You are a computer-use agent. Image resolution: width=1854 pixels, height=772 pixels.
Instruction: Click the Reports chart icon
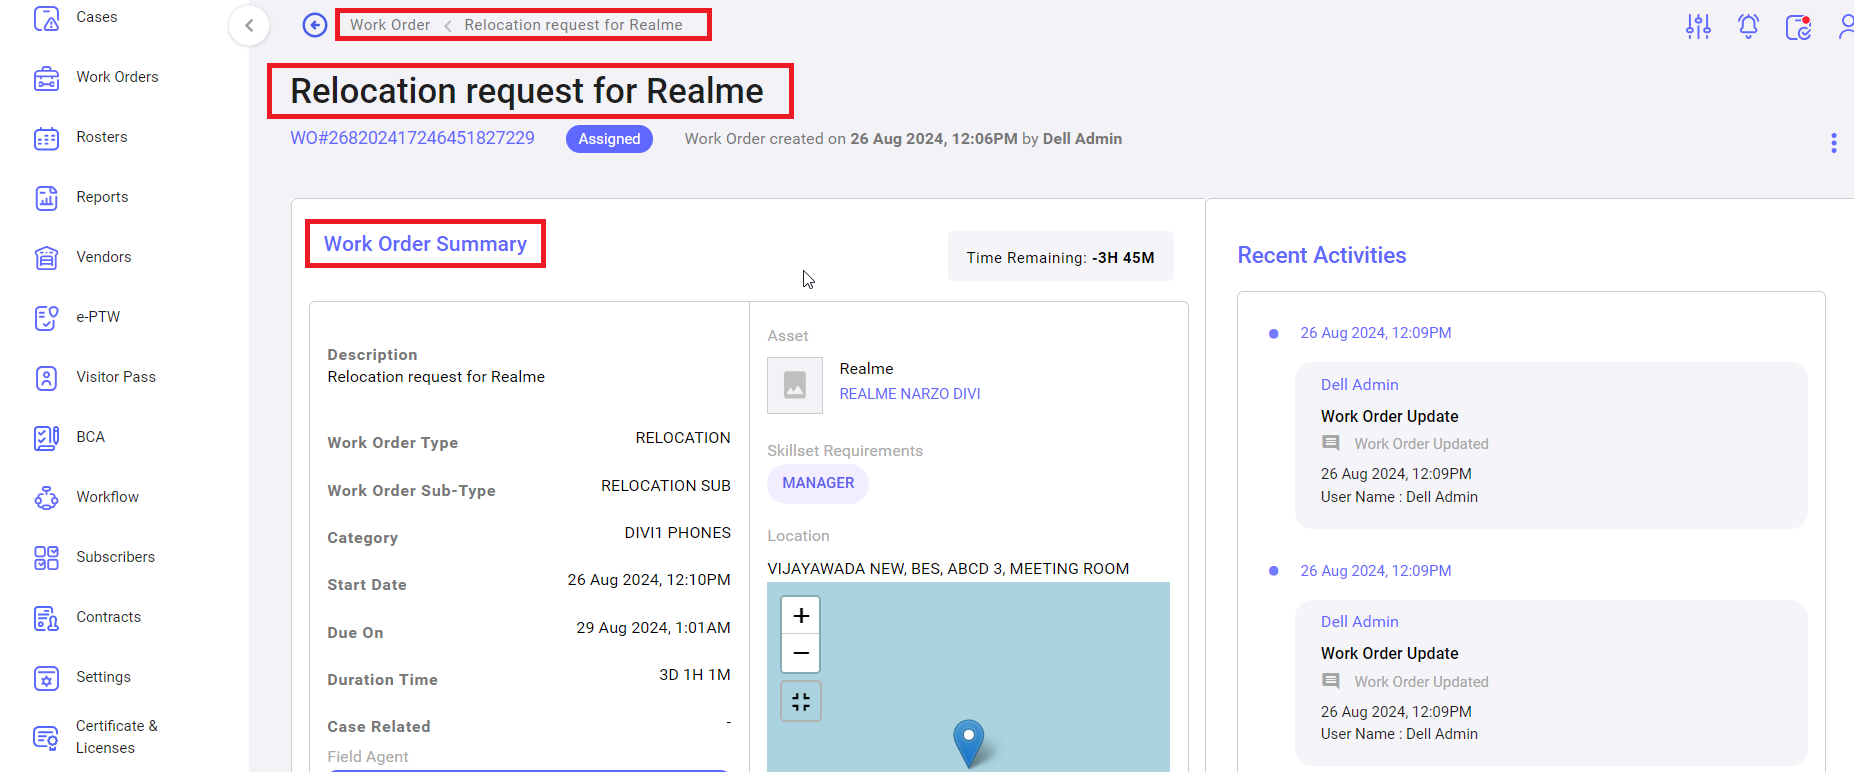(46, 198)
